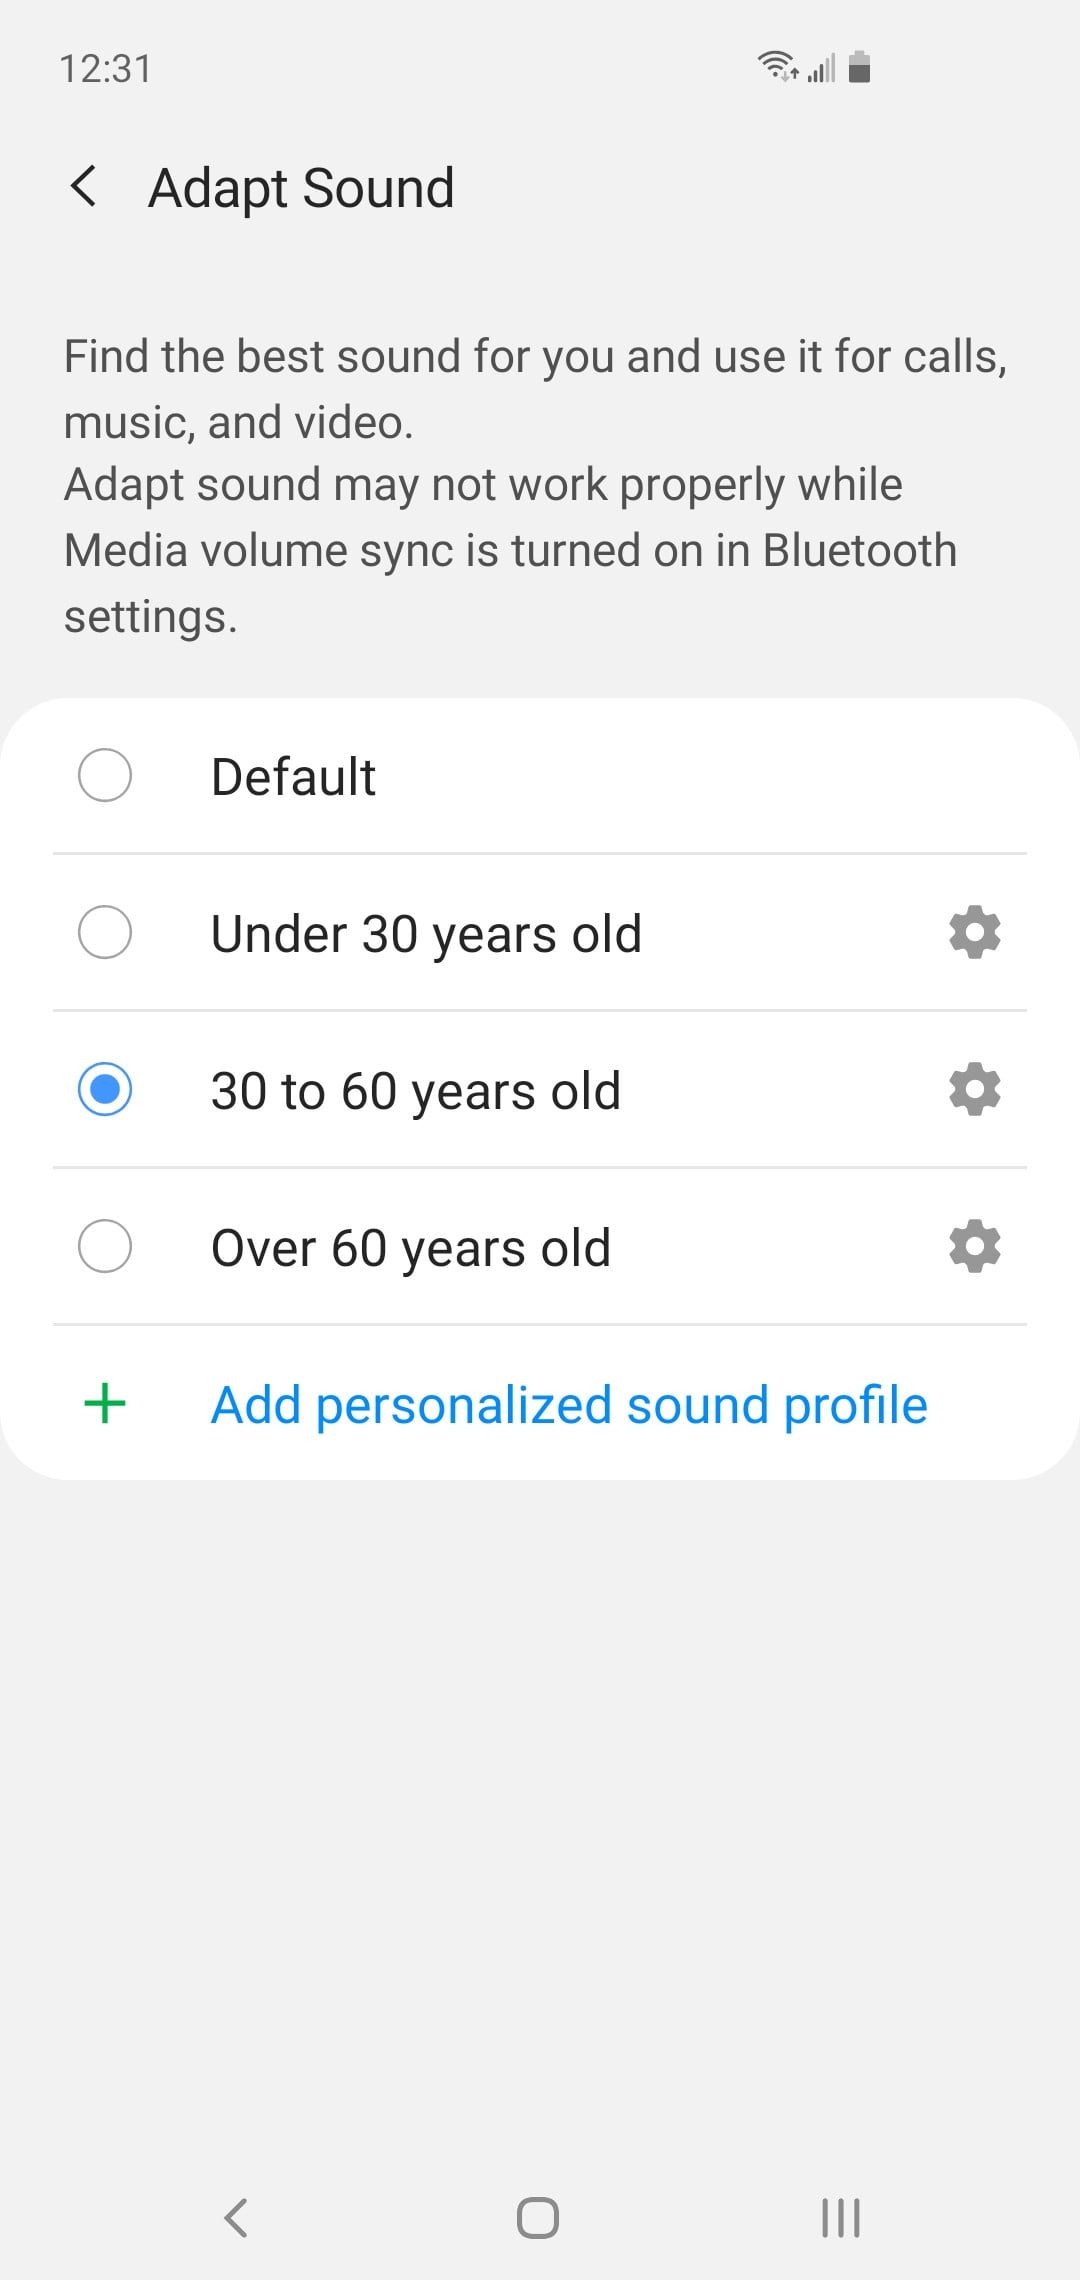Tap the Over 60 years old label

click(x=410, y=1248)
